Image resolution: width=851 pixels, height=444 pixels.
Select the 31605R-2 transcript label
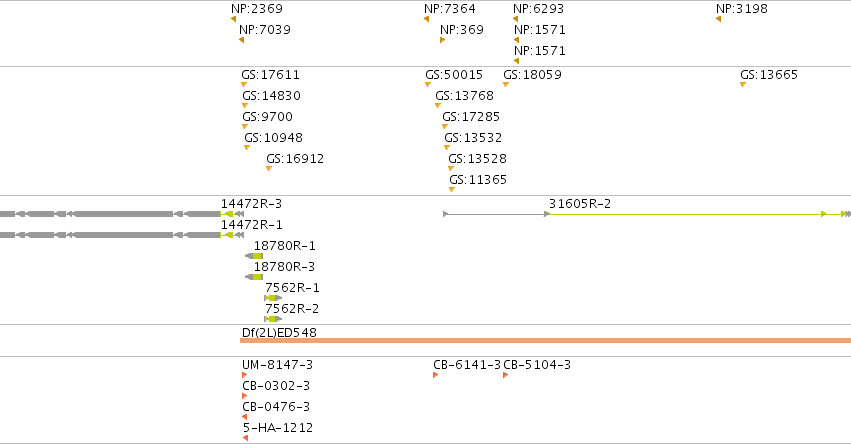coord(580,204)
